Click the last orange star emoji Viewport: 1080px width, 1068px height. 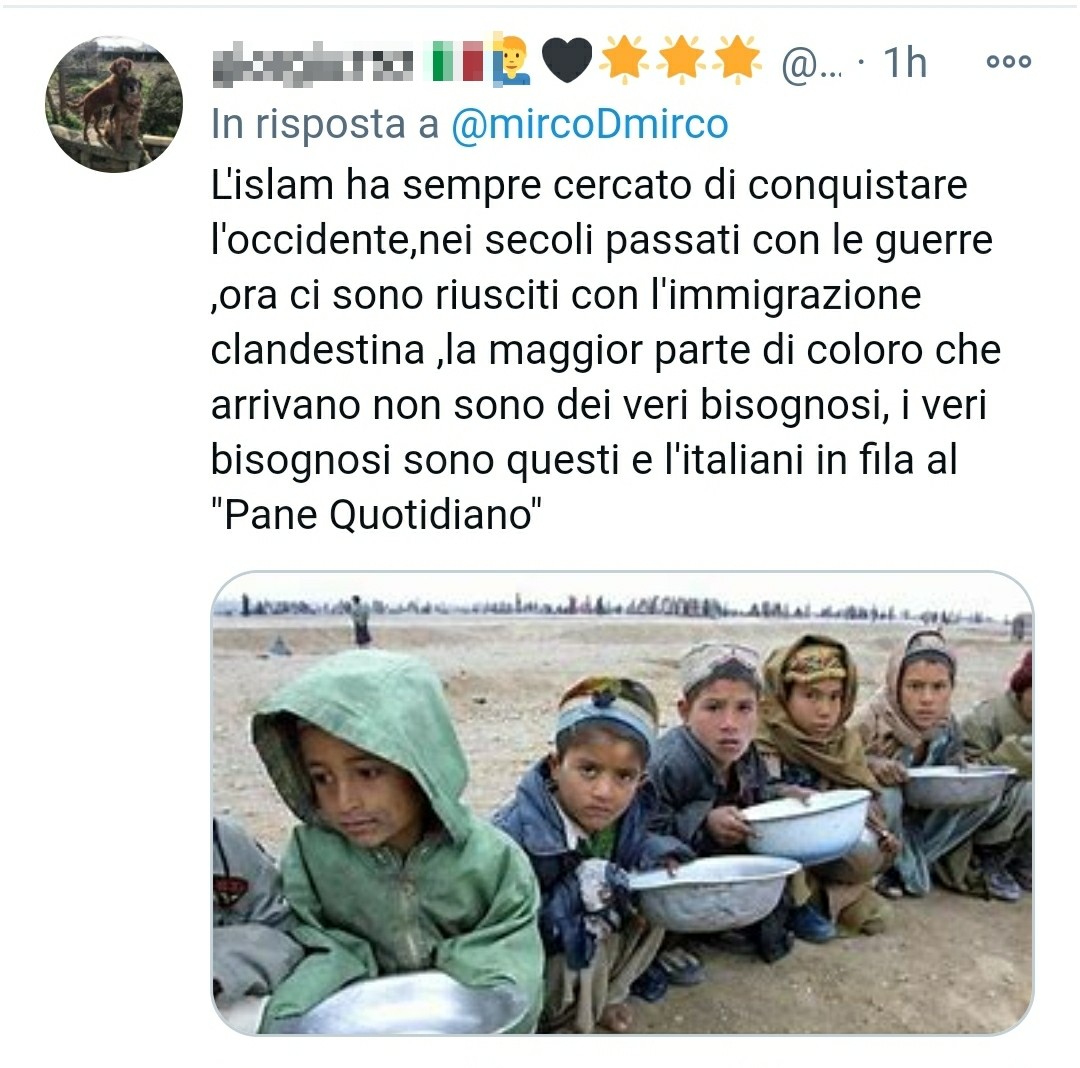736,59
